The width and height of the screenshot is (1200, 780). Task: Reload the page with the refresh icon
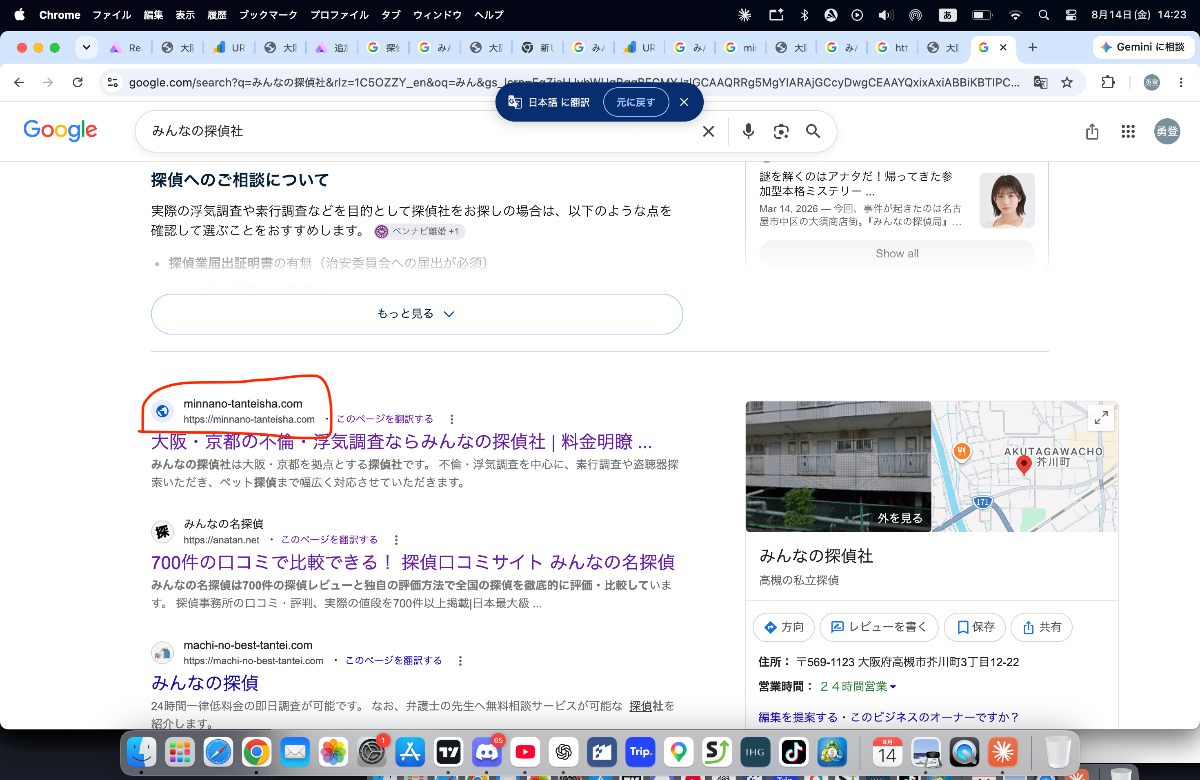(x=77, y=82)
